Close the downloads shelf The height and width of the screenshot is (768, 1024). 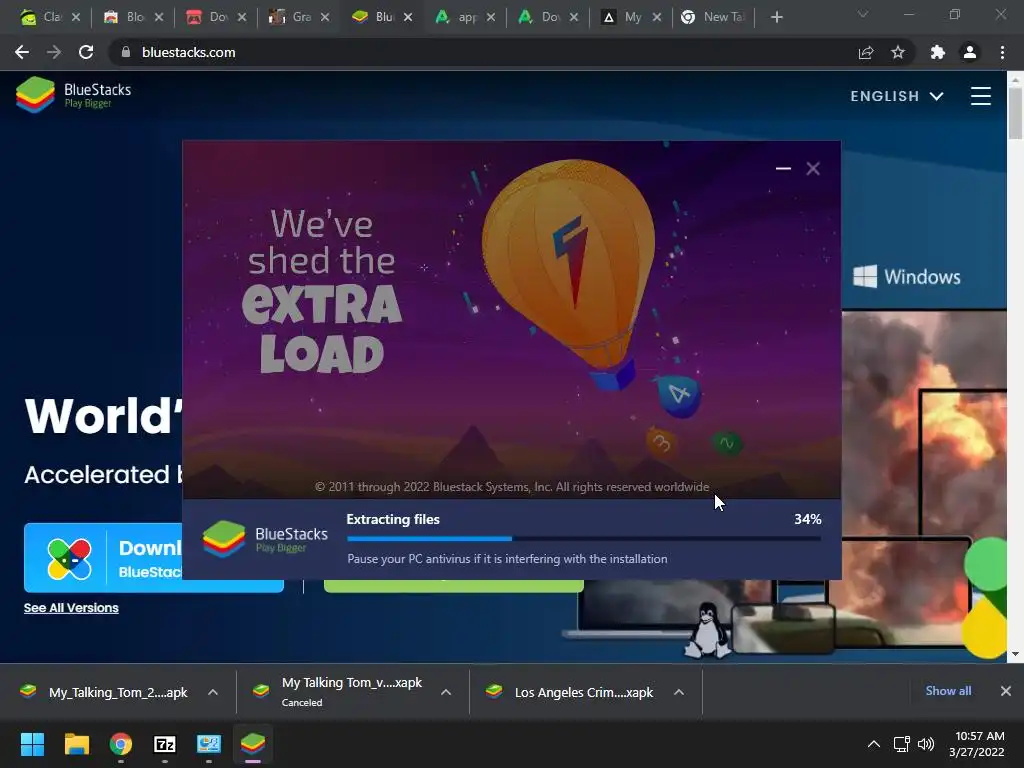click(1006, 691)
